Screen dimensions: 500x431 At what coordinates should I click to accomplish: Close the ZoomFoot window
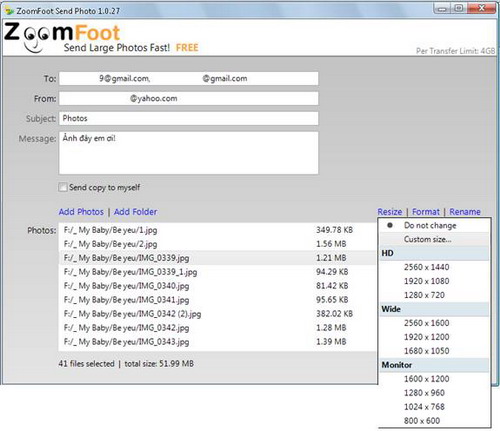[x=481, y=9]
